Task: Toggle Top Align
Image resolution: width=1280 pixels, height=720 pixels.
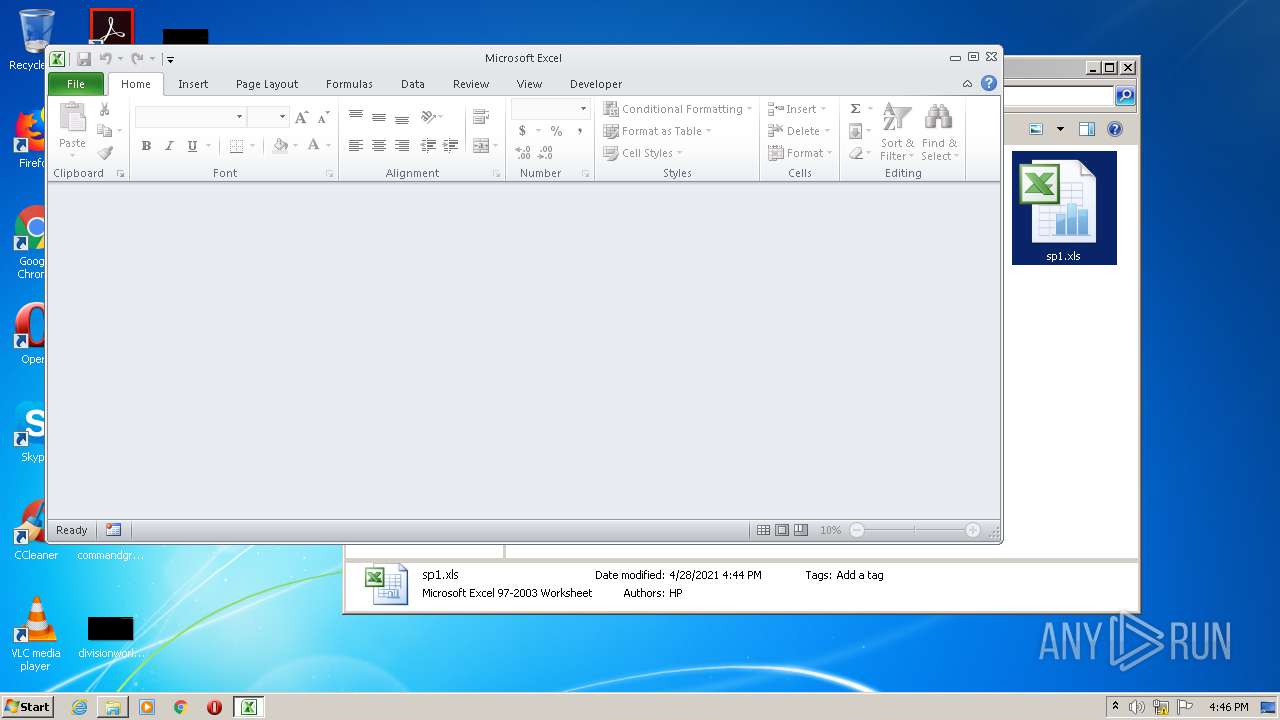Action: point(356,117)
